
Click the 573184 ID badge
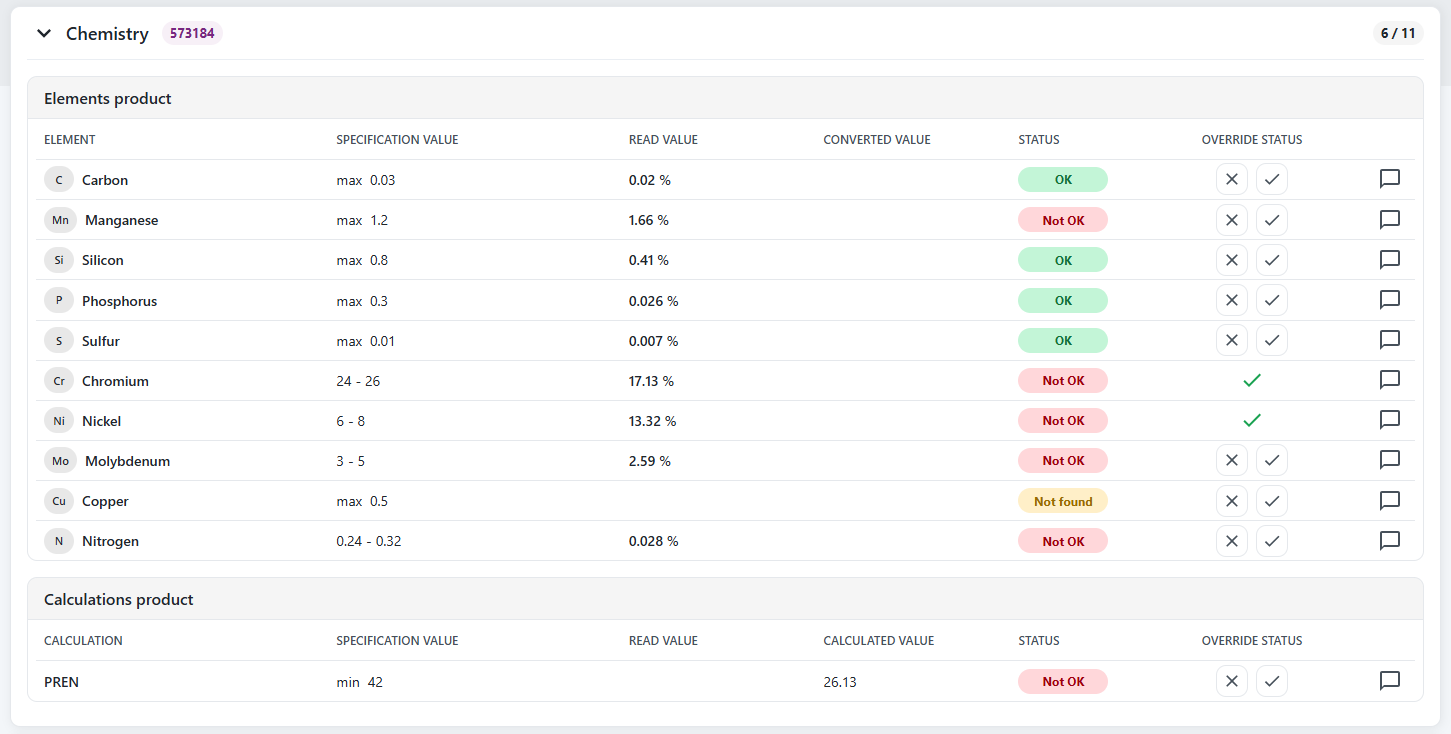pyautogui.click(x=192, y=33)
